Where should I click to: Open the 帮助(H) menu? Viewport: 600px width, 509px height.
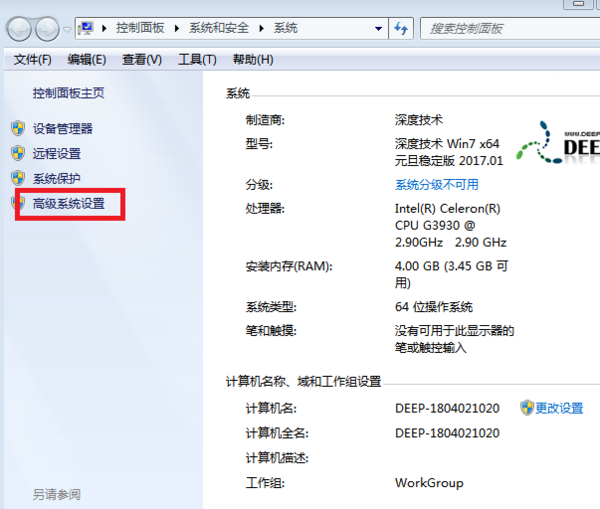[253, 60]
